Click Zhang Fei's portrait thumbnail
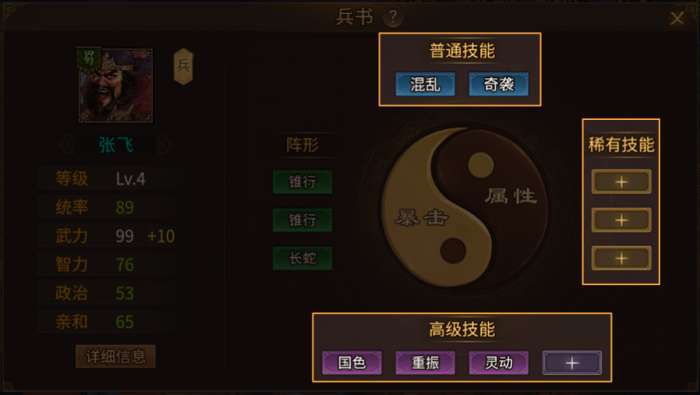700x395 pixels. pos(116,85)
